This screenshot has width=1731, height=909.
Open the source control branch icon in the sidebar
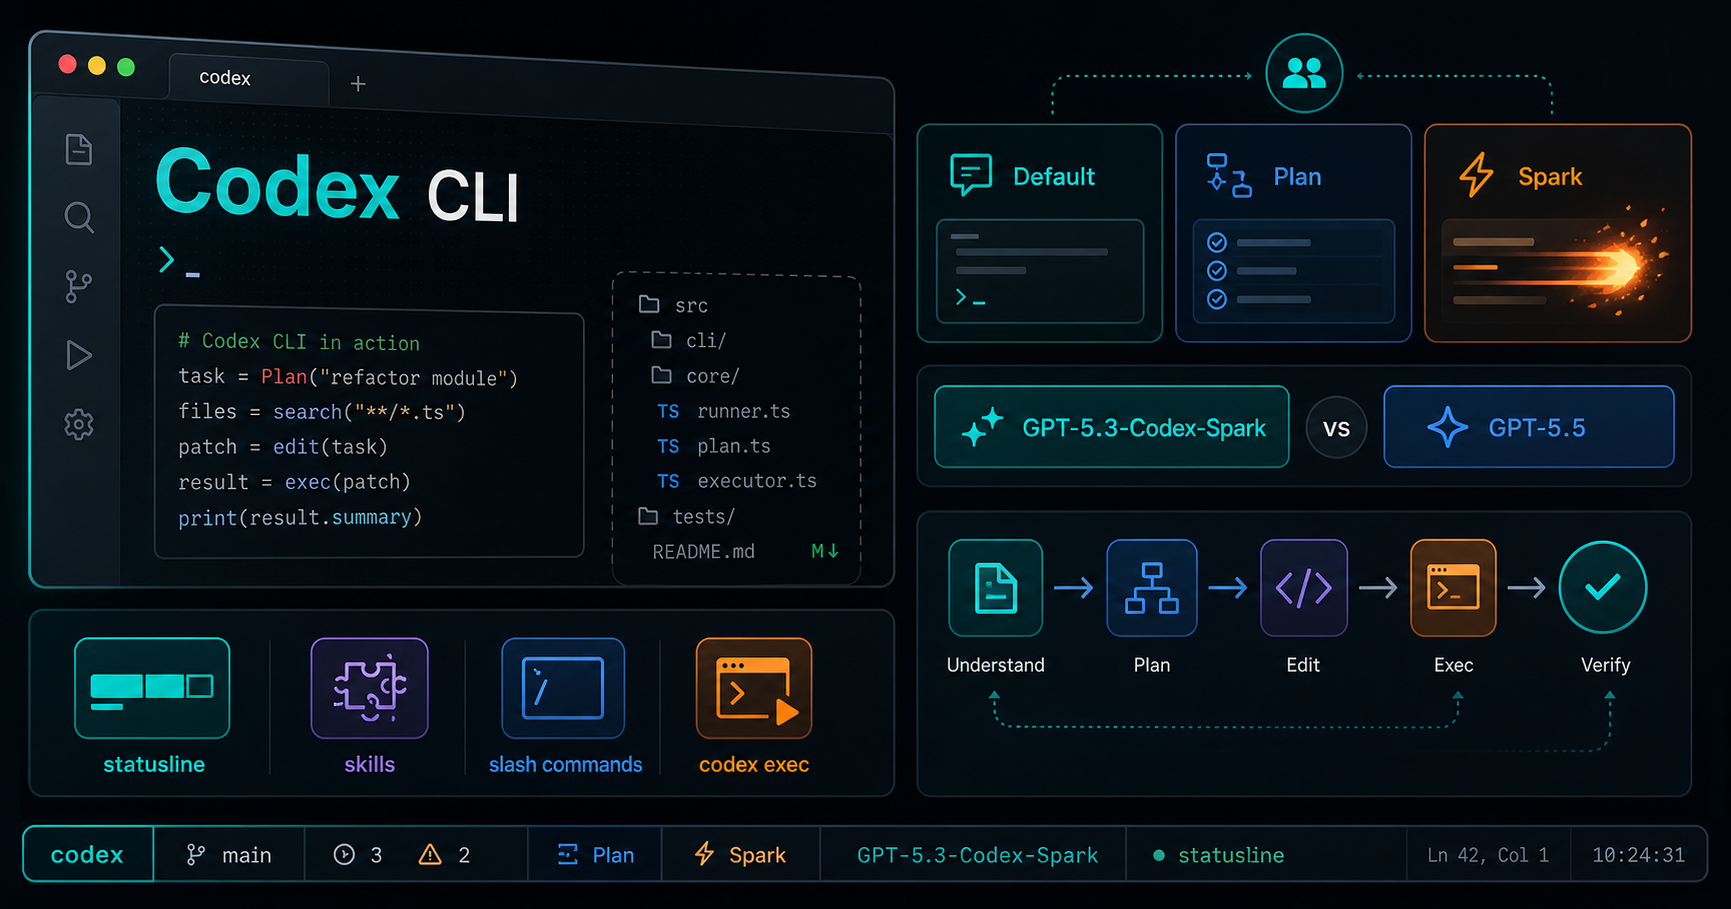click(x=78, y=287)
